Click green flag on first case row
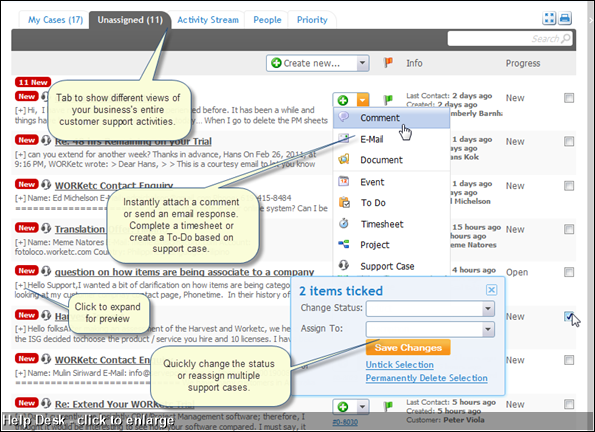 point(388,100)
